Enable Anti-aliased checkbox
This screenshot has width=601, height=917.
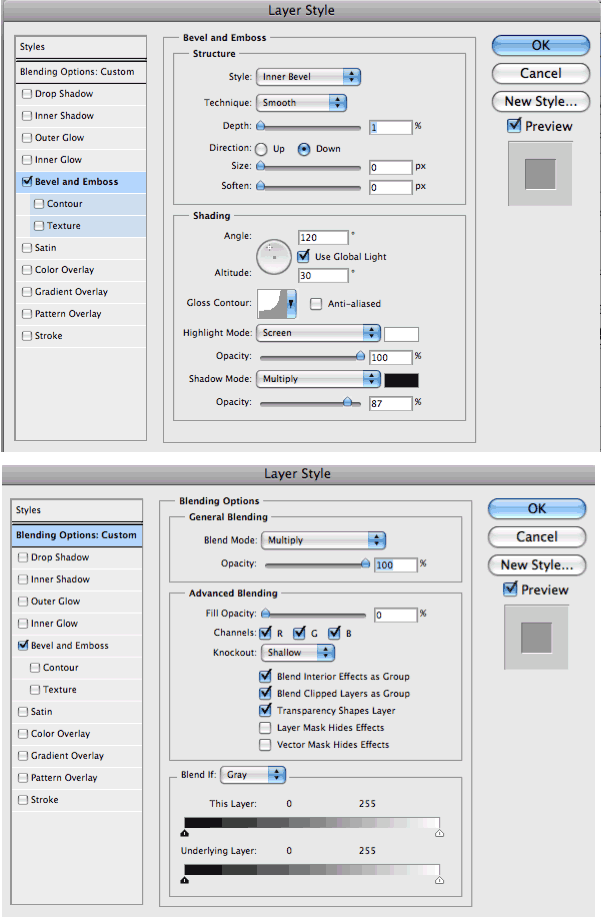tap(316, 304)
